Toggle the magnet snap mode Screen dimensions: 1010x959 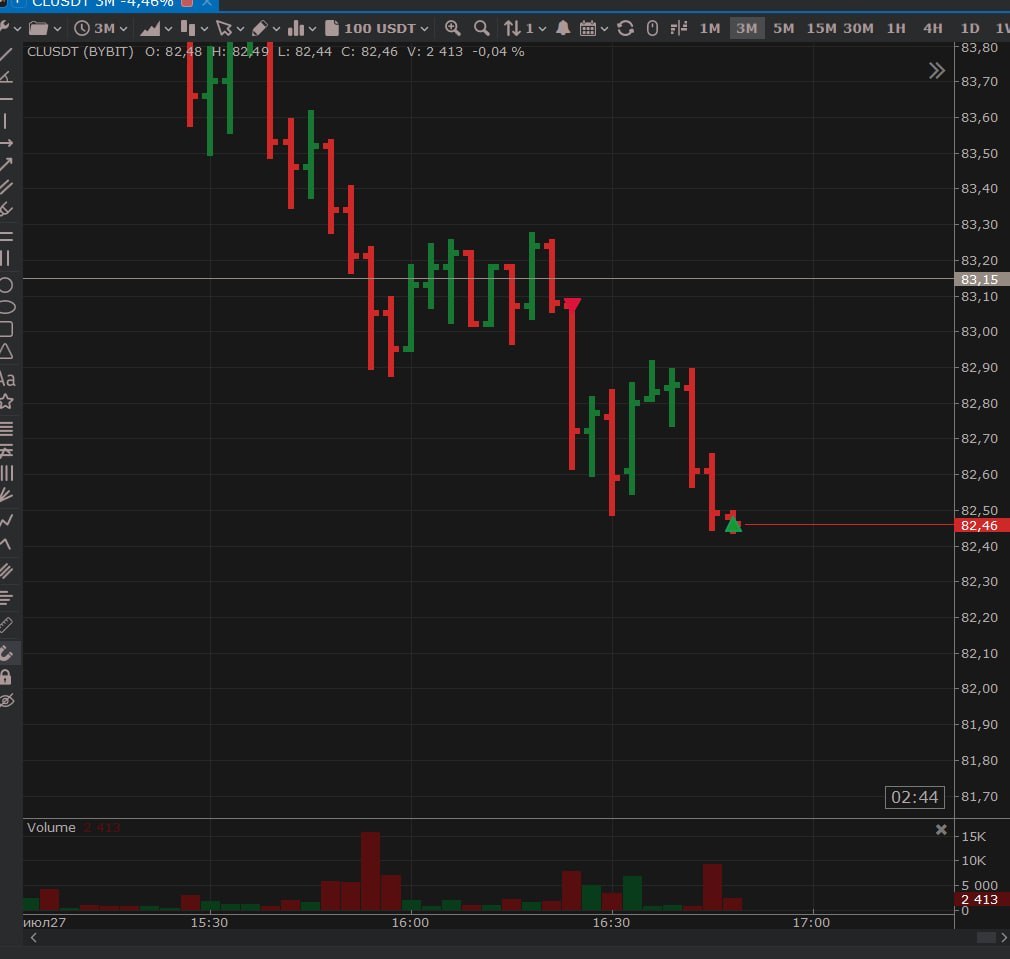tap(6, 653)
